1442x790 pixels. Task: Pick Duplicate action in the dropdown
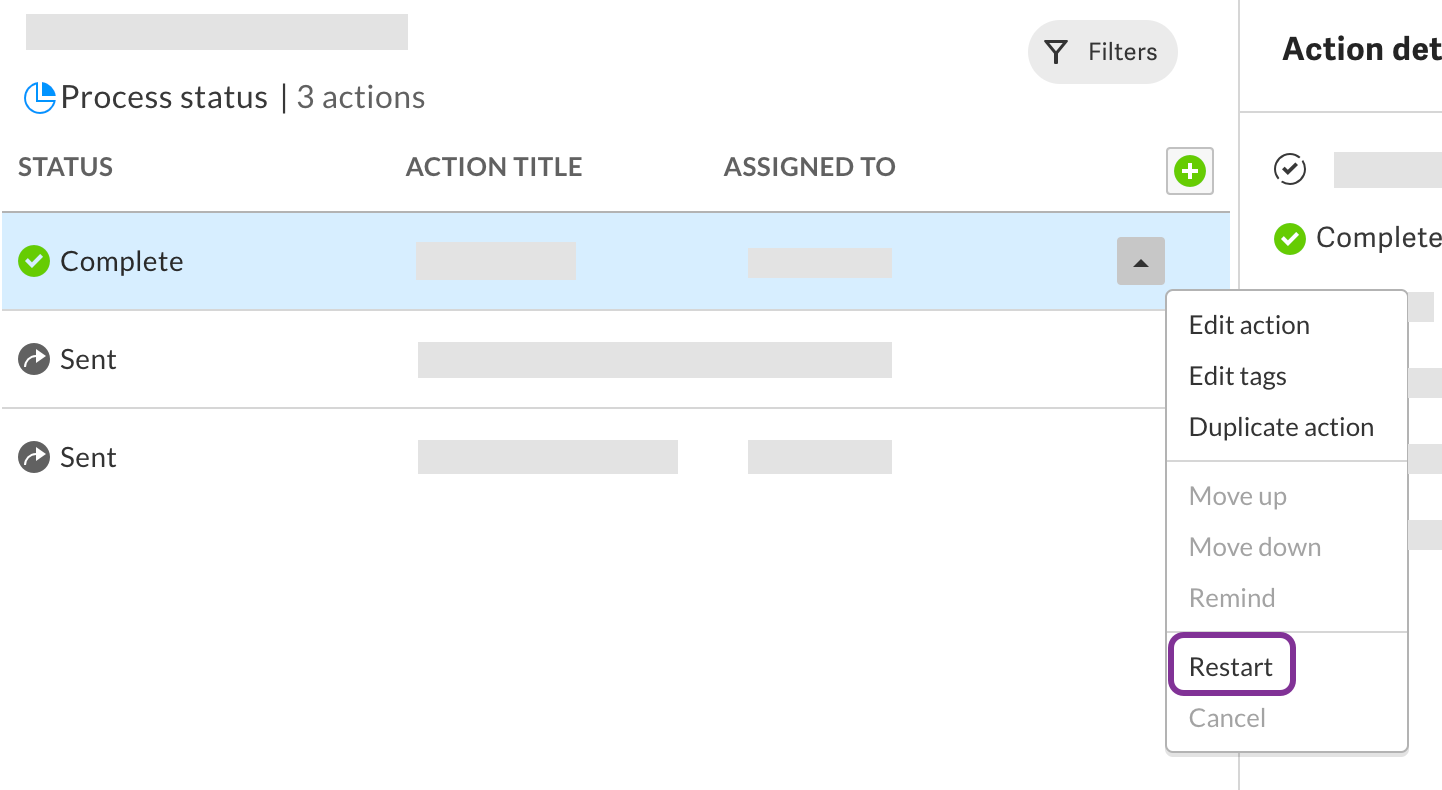click(x=1281, y=427)
